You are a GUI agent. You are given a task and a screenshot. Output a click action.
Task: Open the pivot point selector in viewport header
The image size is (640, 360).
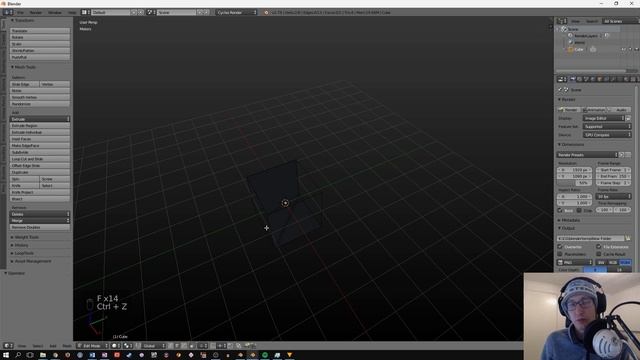(128, 346)
